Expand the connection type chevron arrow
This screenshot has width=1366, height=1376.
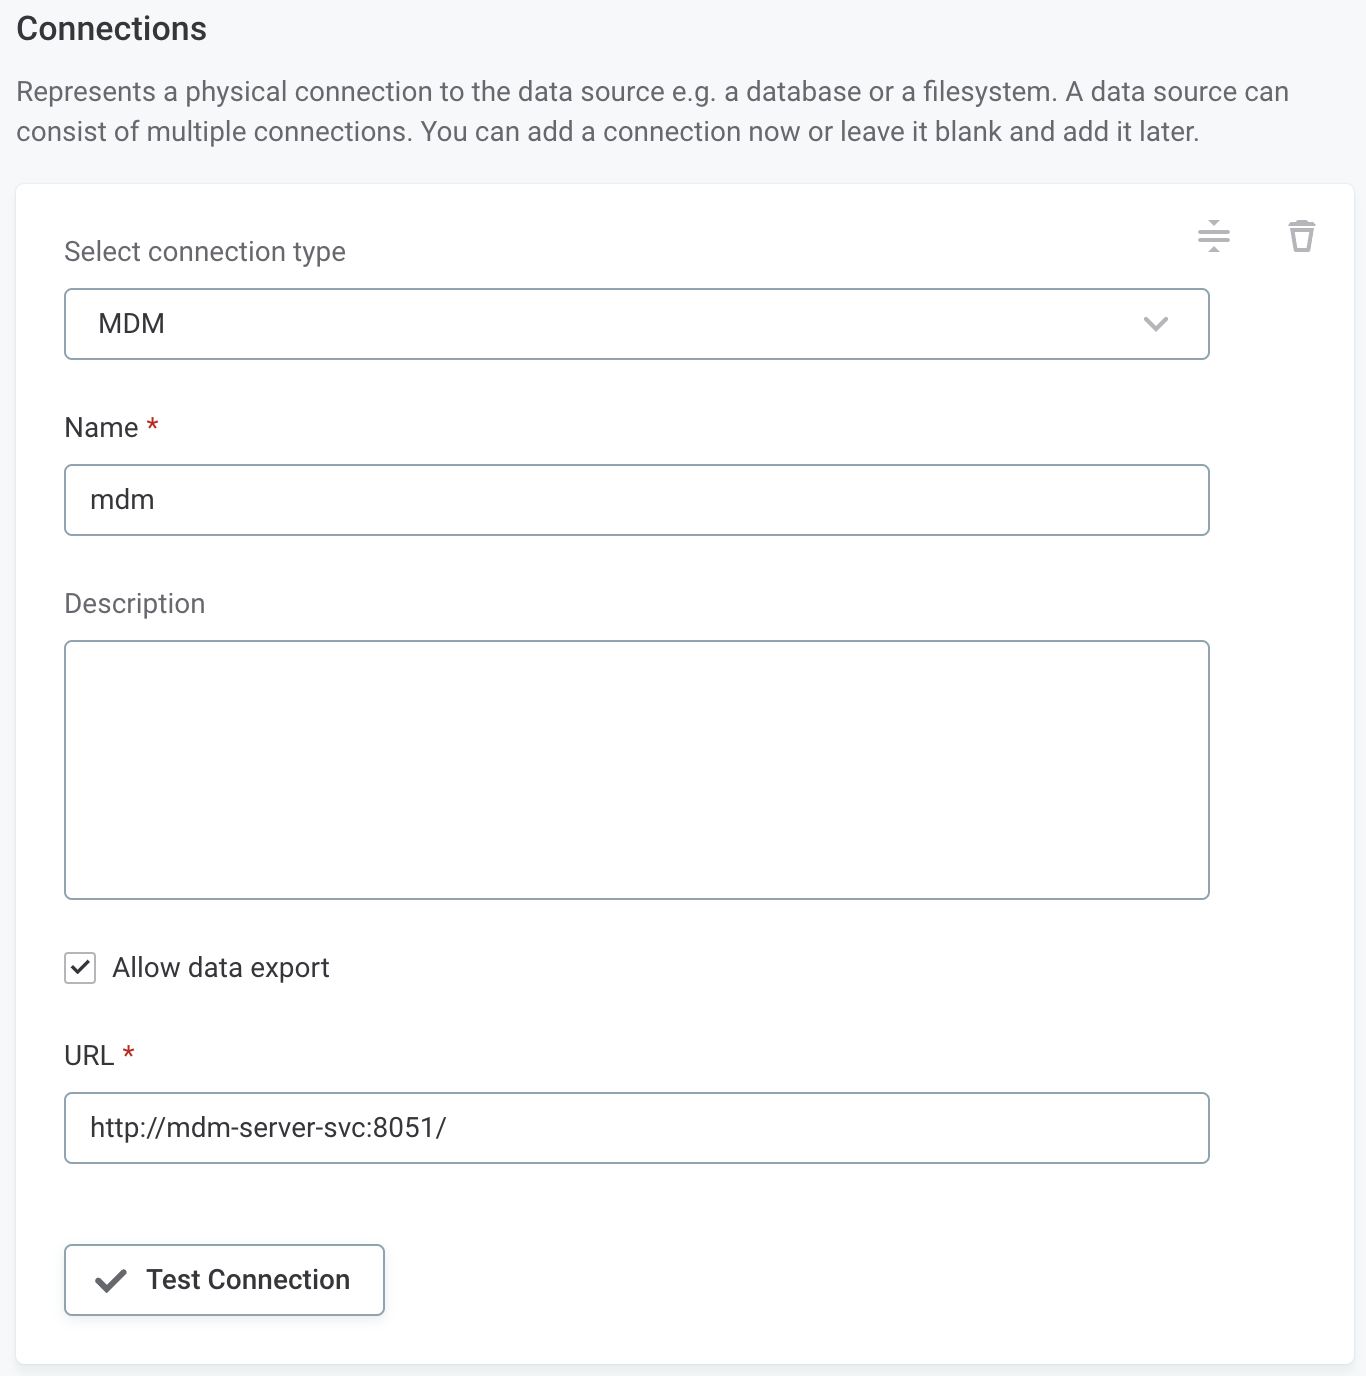point(1155,324)
